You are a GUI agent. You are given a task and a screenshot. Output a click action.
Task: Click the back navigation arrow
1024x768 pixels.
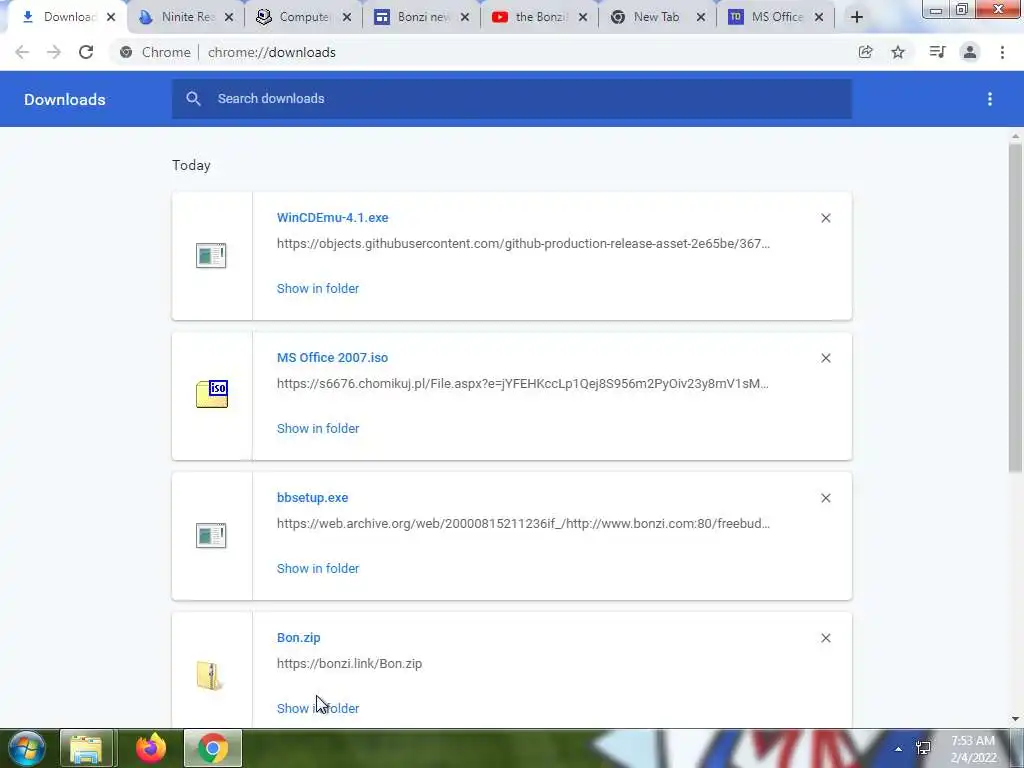pyautogui.click(x=22, y=52)
